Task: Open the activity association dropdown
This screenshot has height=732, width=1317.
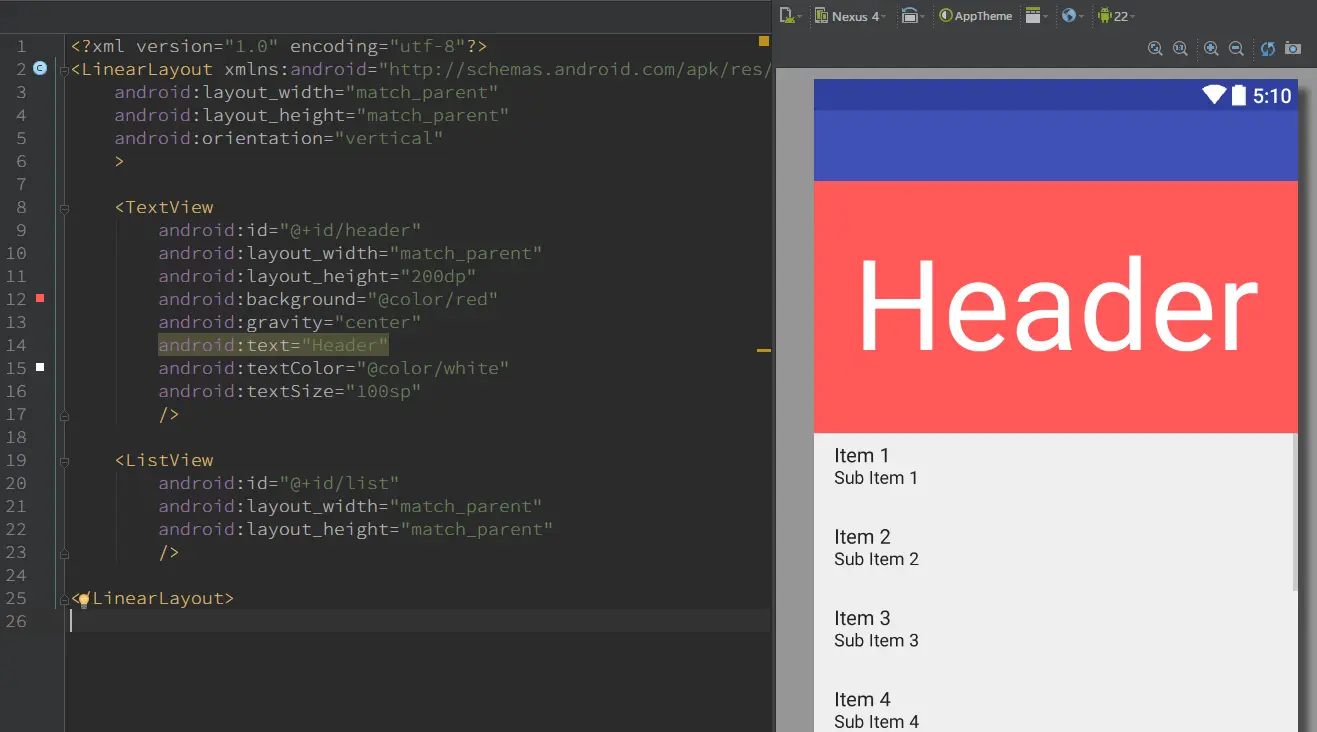Action: pos(1036,16)
